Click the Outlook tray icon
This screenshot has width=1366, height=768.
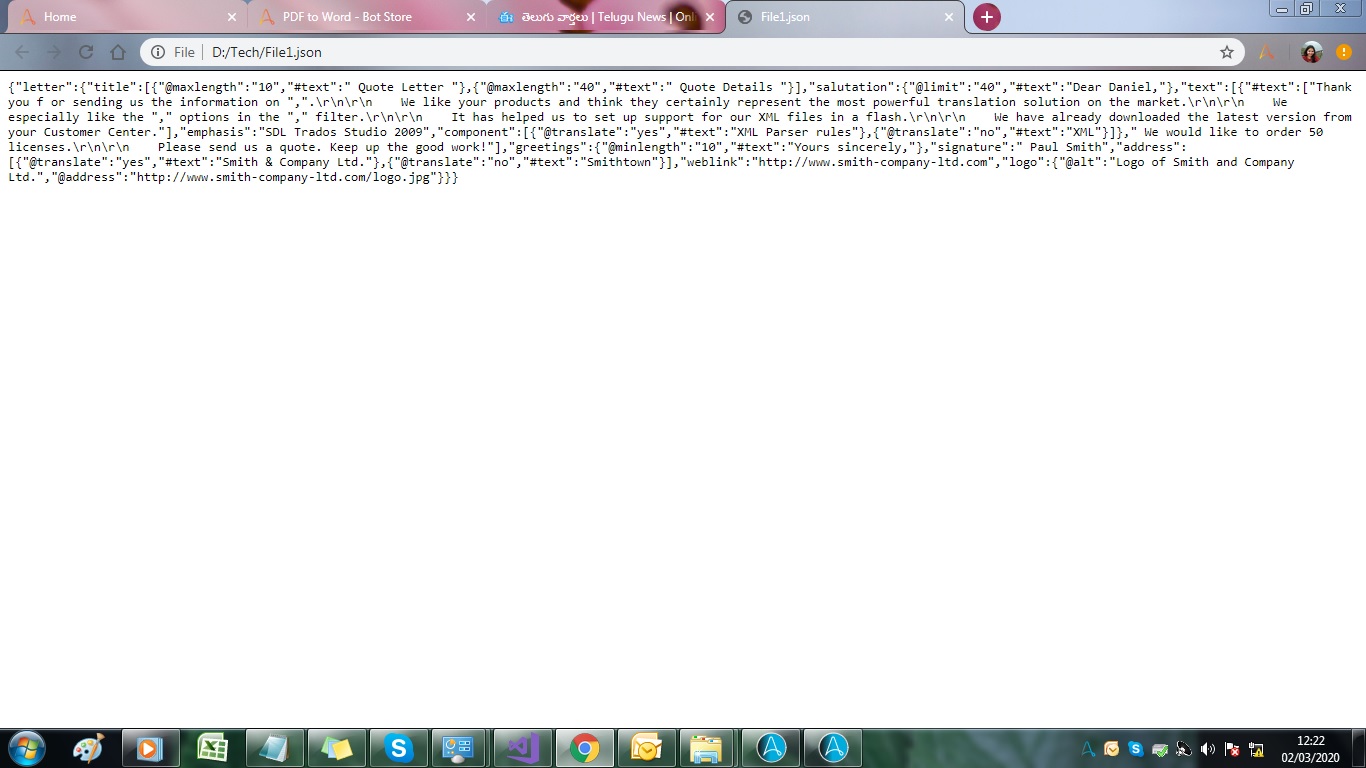pos(1112,749)
